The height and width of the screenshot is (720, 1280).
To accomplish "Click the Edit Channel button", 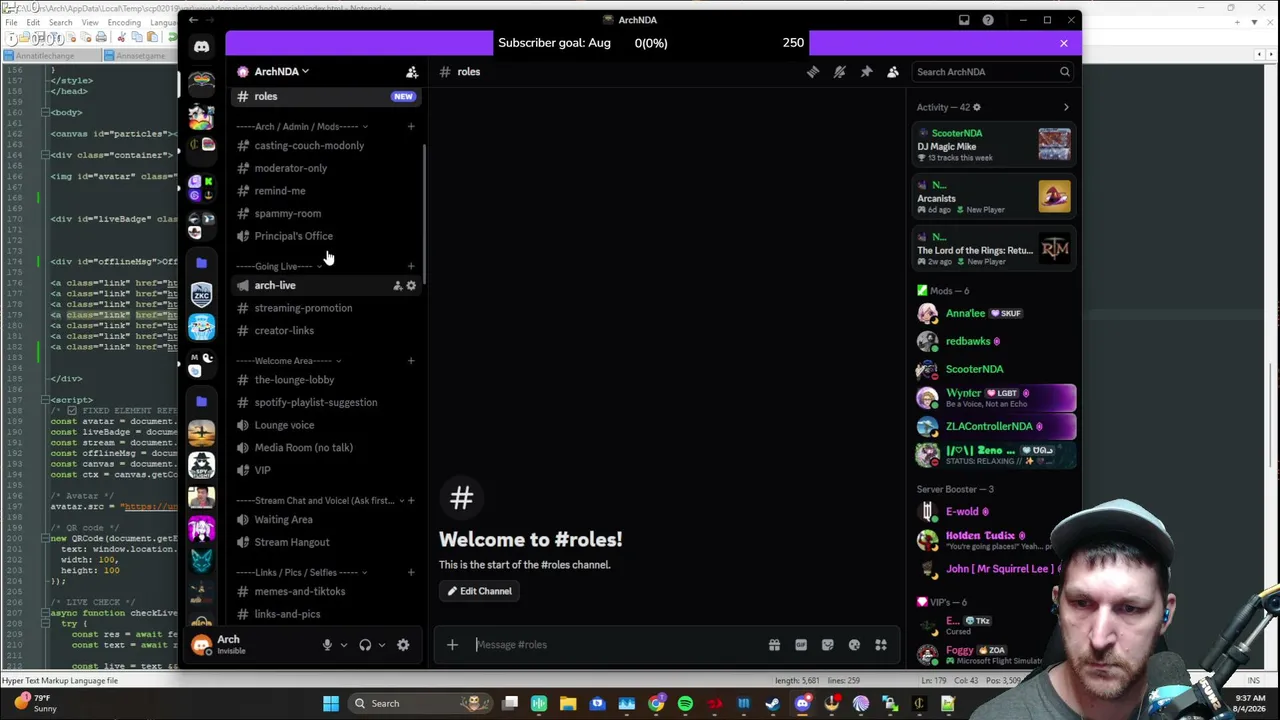I will 480,591.
